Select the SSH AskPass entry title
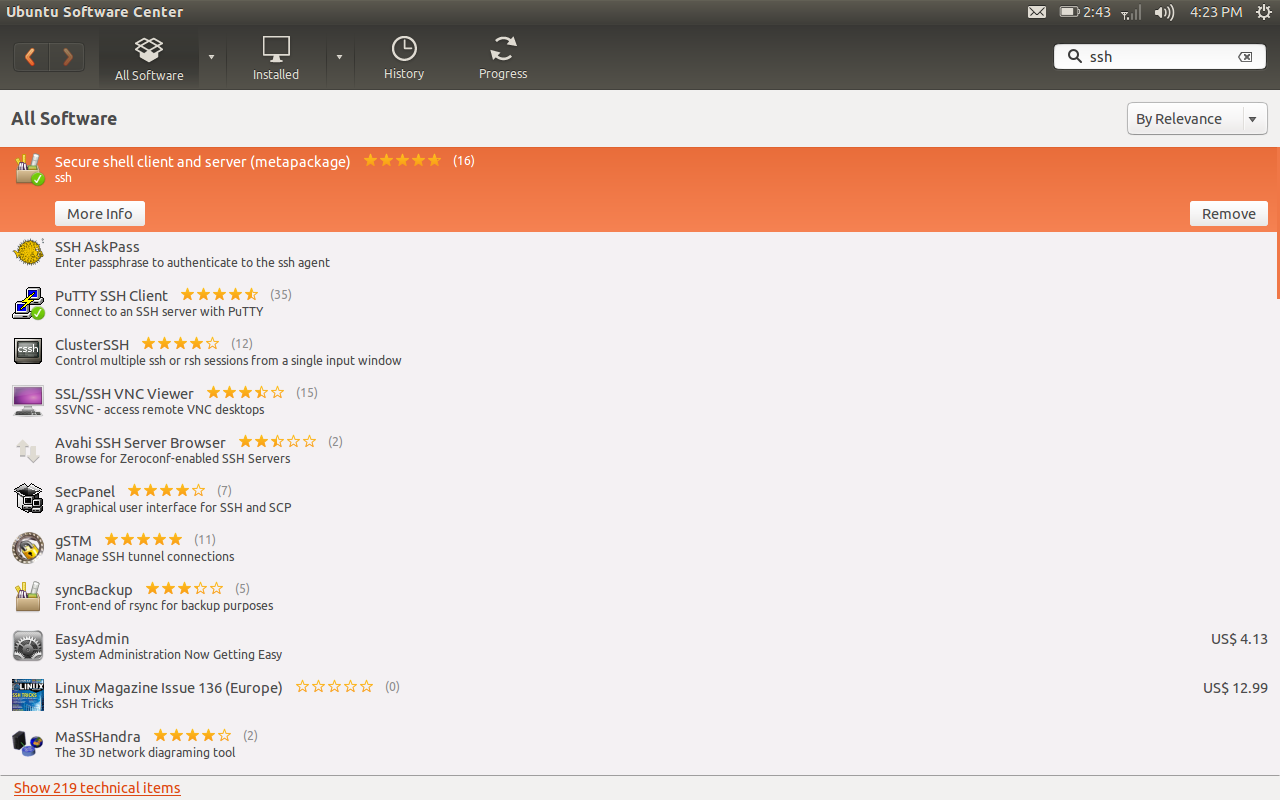 pos(97,247)
